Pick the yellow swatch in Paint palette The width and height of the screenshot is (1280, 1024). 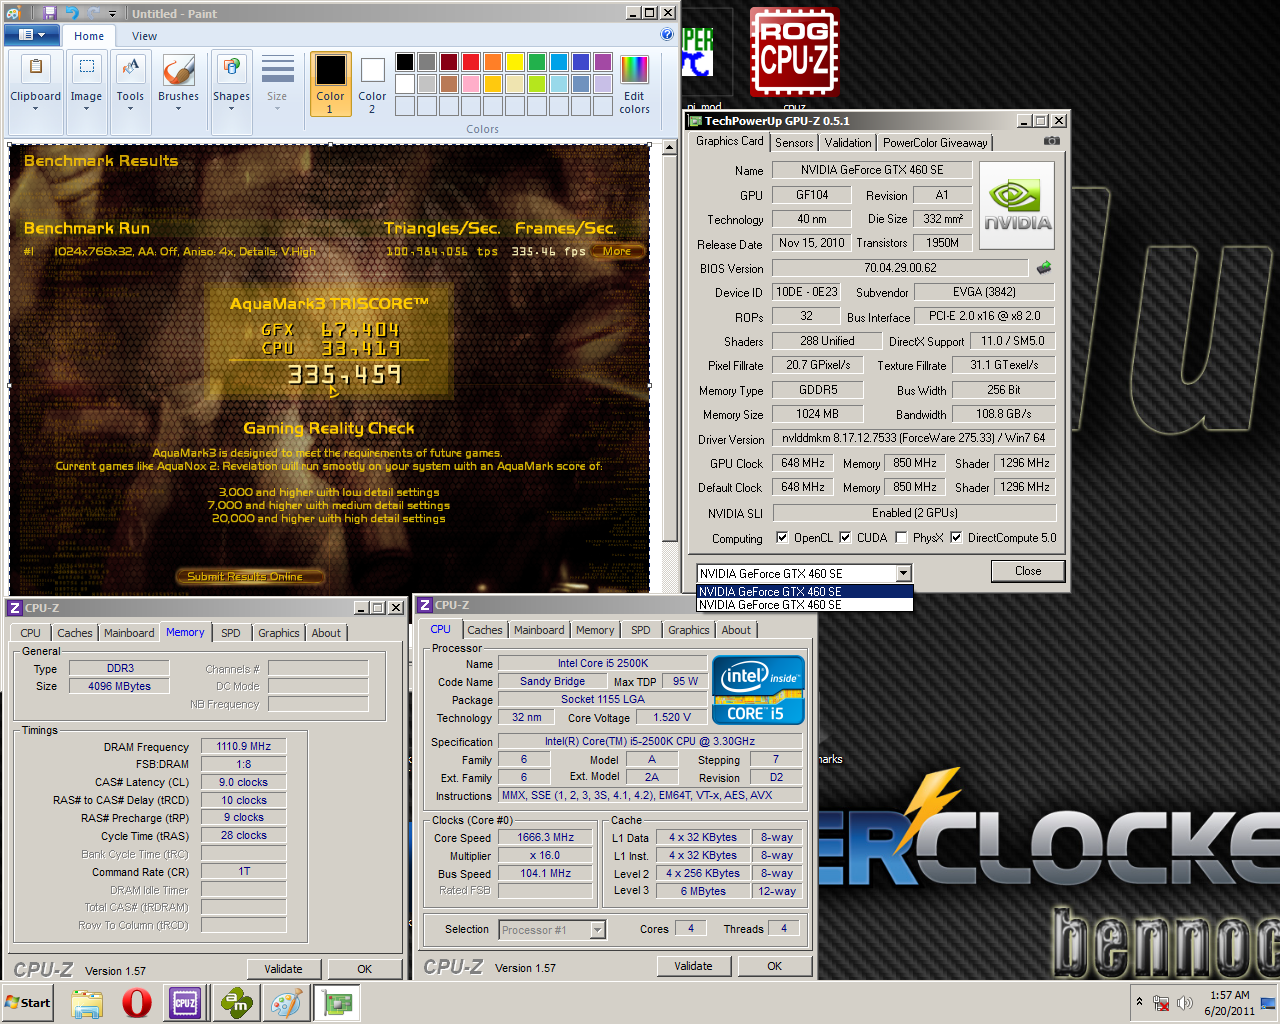515,62
